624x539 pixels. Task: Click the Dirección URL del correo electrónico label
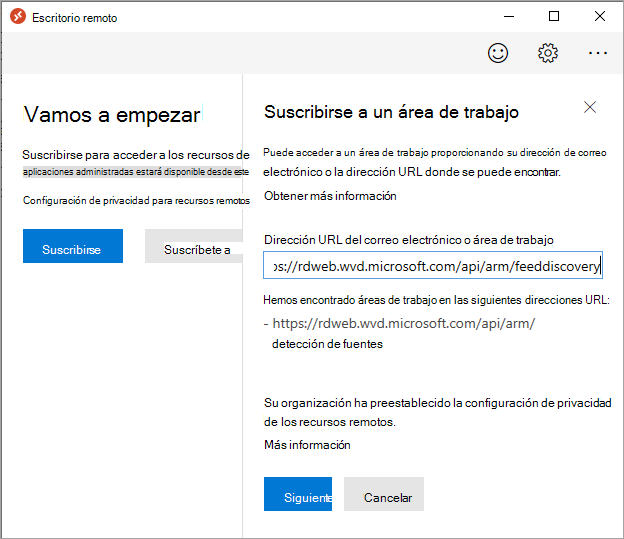pyautogui.click(x=409, y=240)
